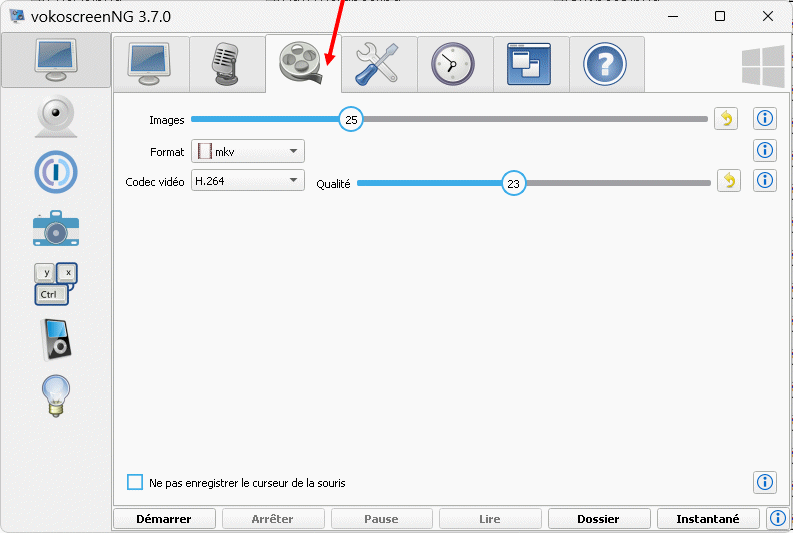Open the snapshot camera section
The width and height of the screenshot is (793, 533).
point(56,229)
